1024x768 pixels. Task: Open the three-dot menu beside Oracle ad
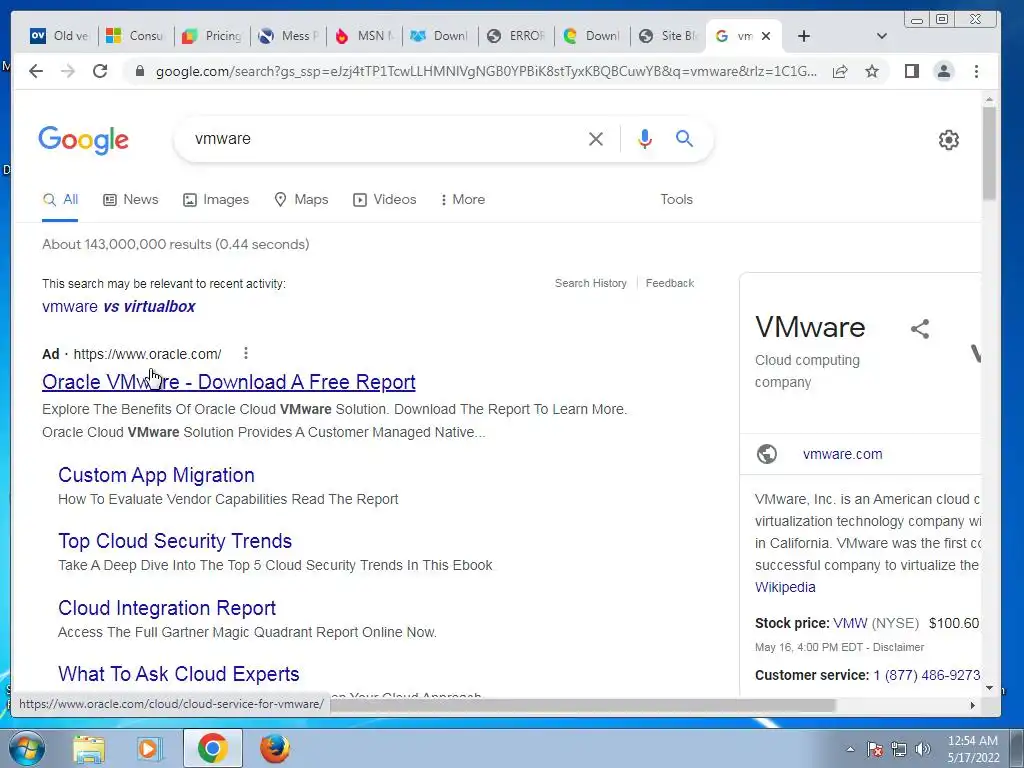pyautogui.click(x=246, y=353)
